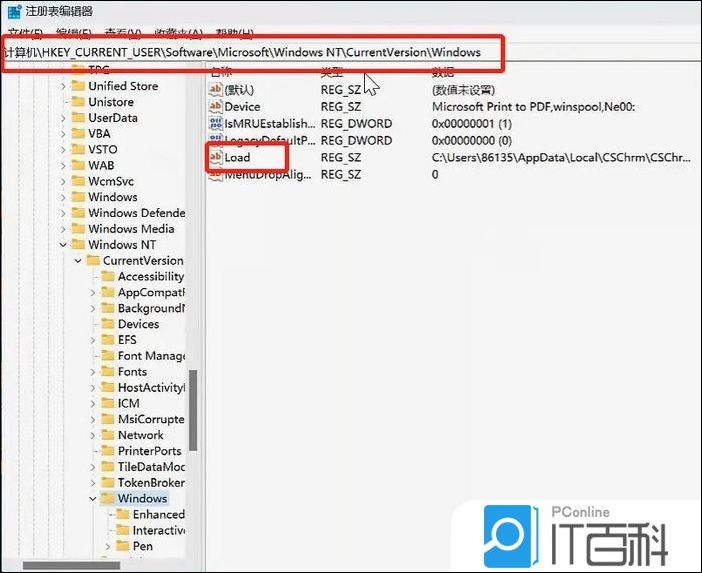
Task: Click the UserData folder icon
Action: tap(78, 118)
